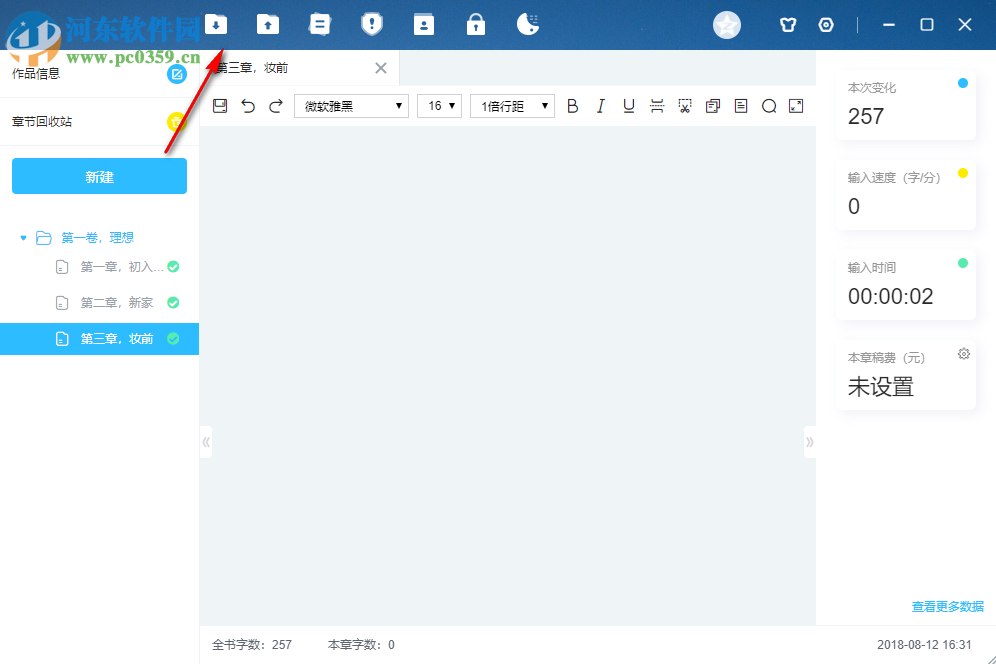
Task: Open settings via the gear icon at top right
Action: (x=826, y=24)
